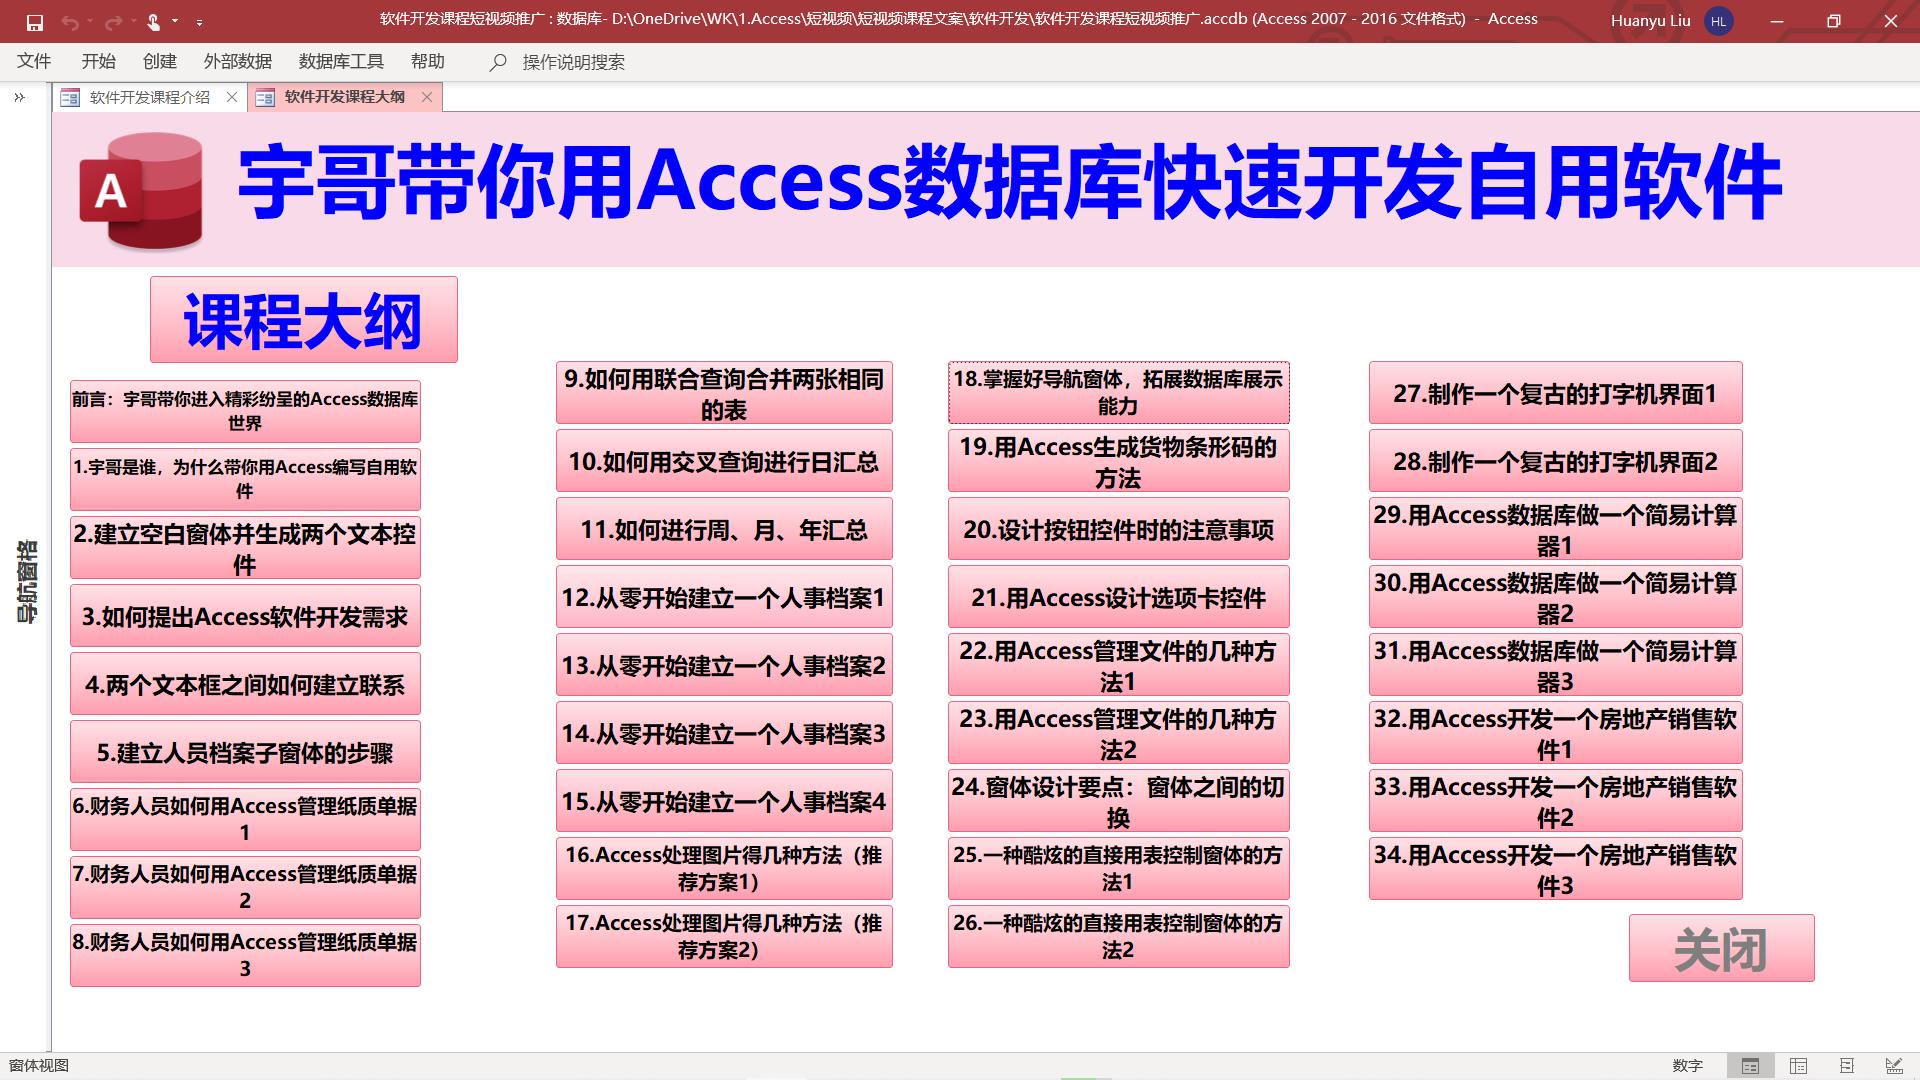Viewport: 1920px width, 1080px height.
Task: Open the 前言 preface lesson button
Action: [245, 411]
